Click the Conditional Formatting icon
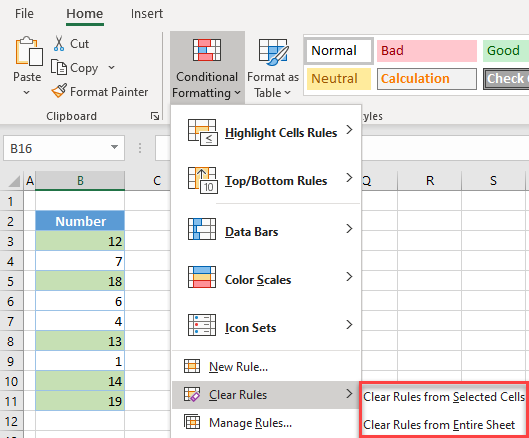529x438 pixels. pos(207,50)
